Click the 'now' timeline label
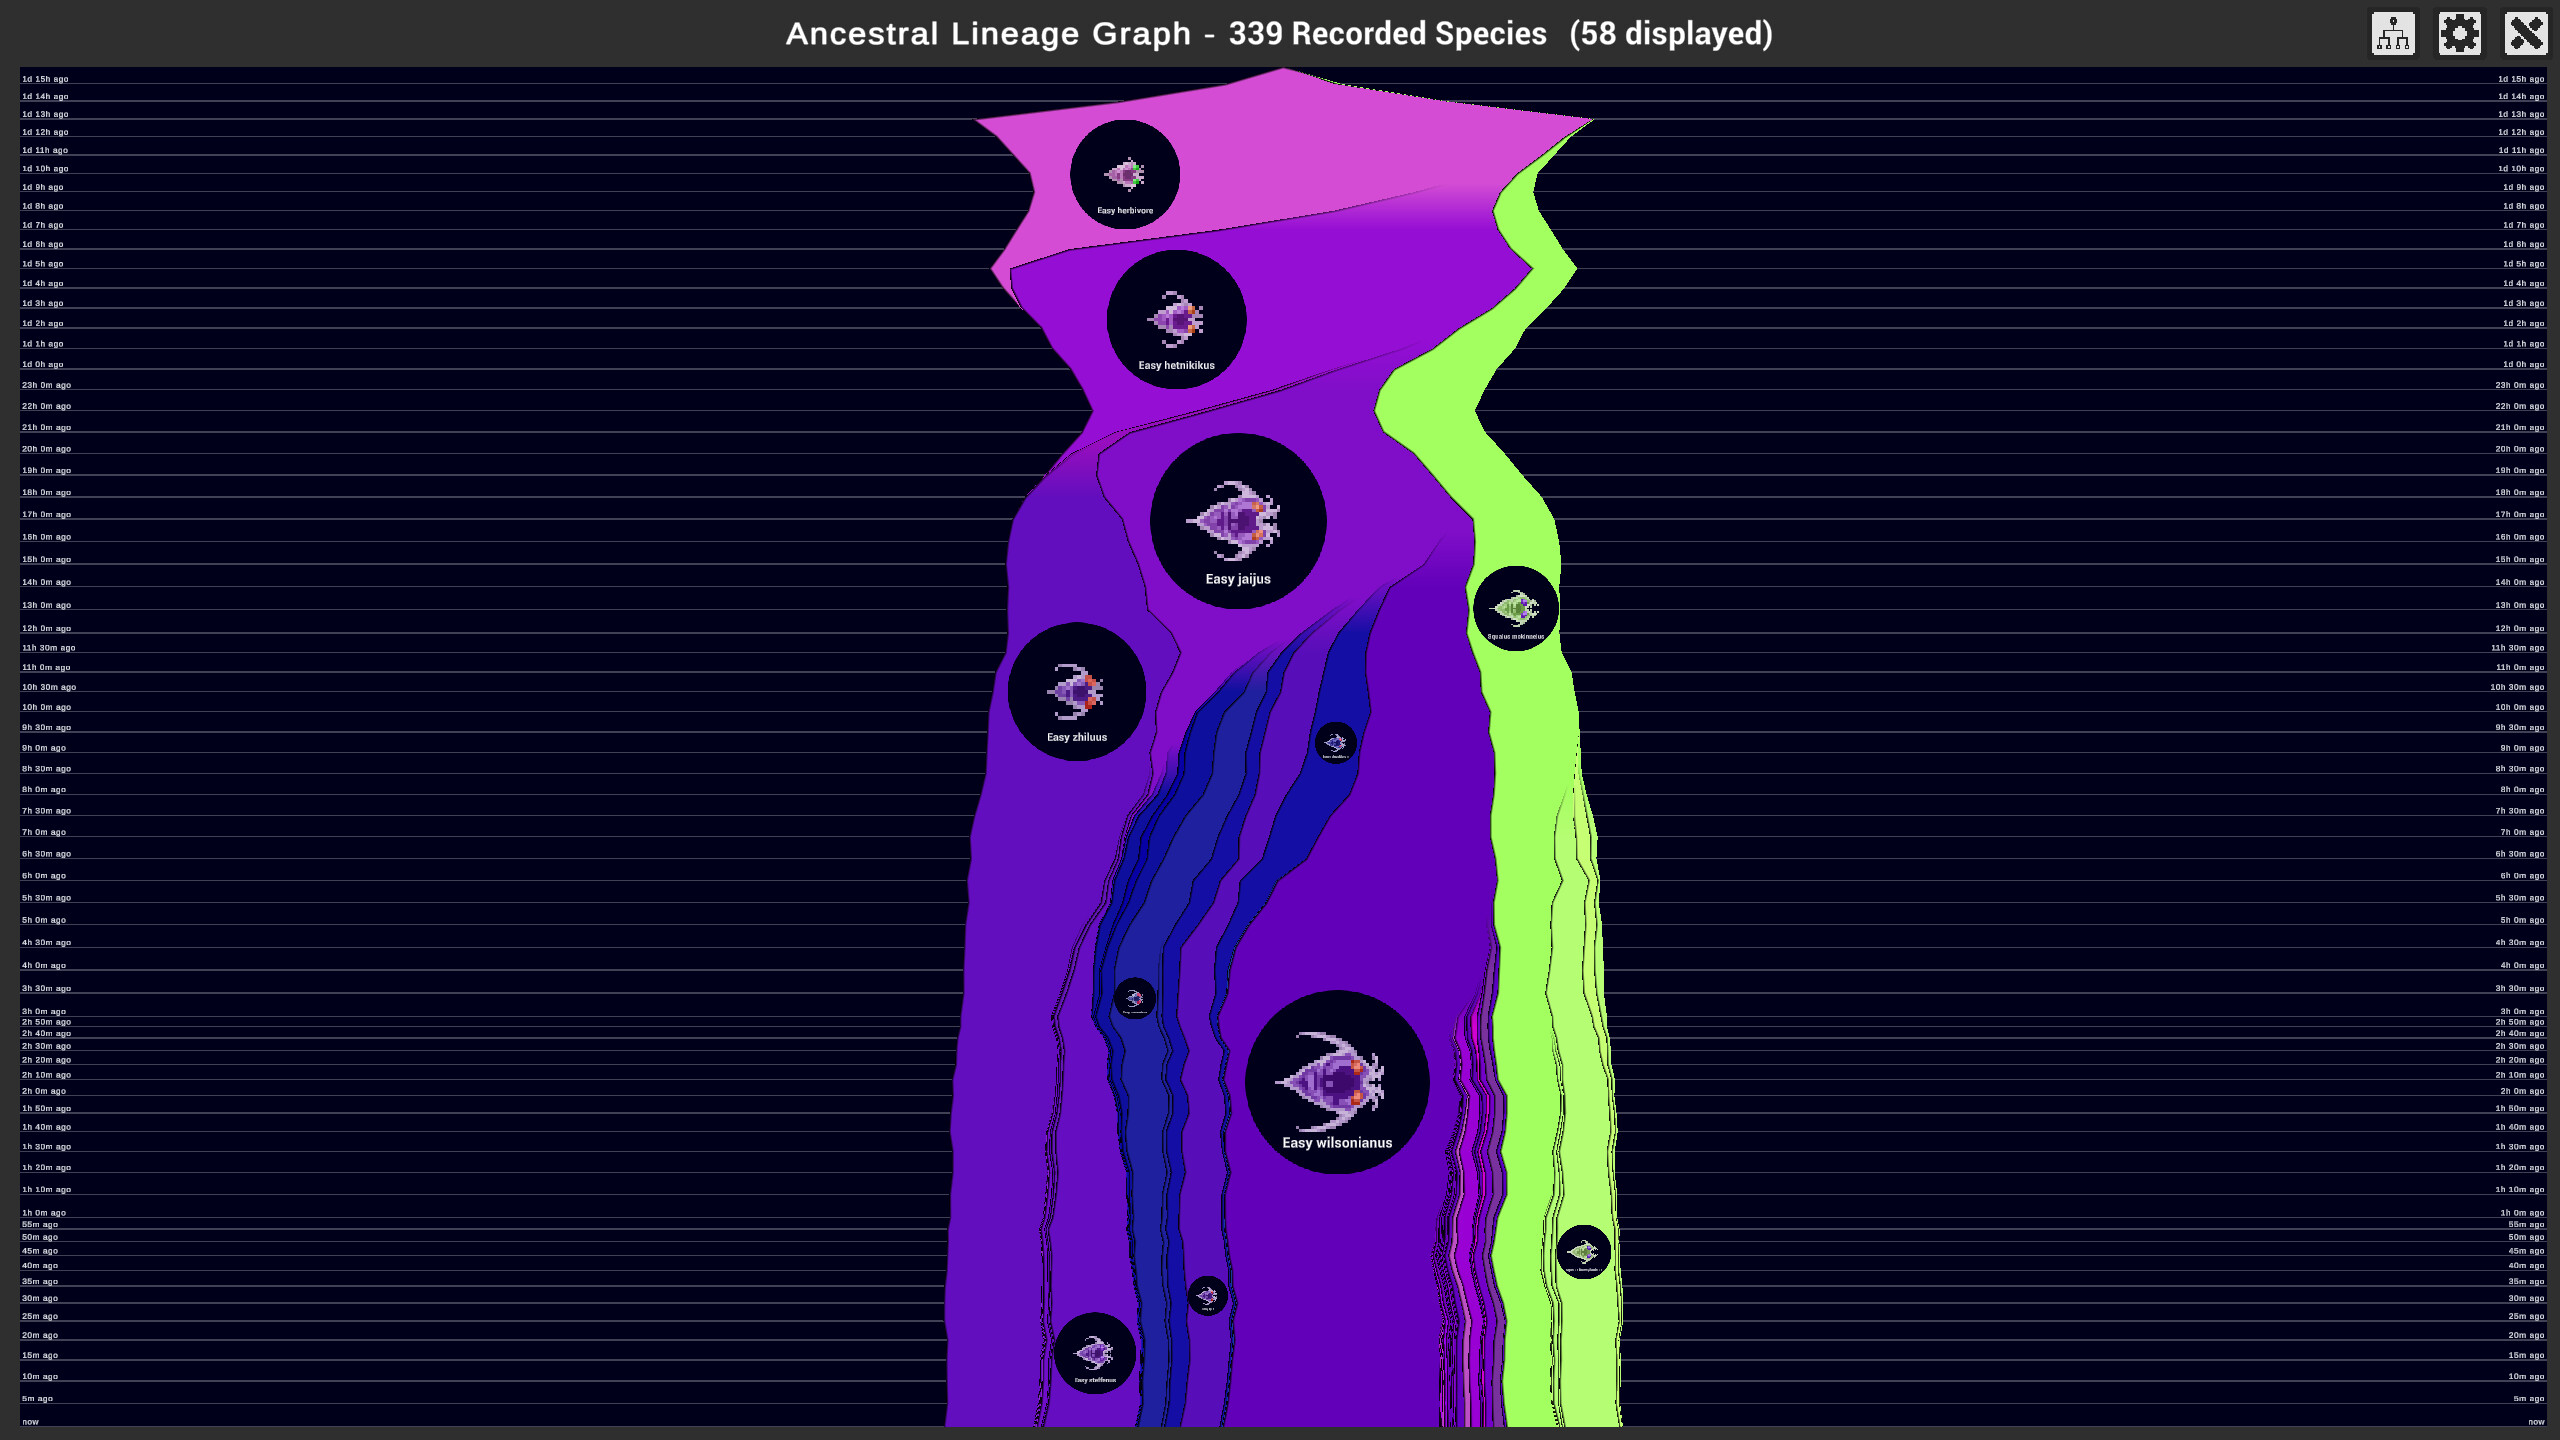 tap(33, 1420)
